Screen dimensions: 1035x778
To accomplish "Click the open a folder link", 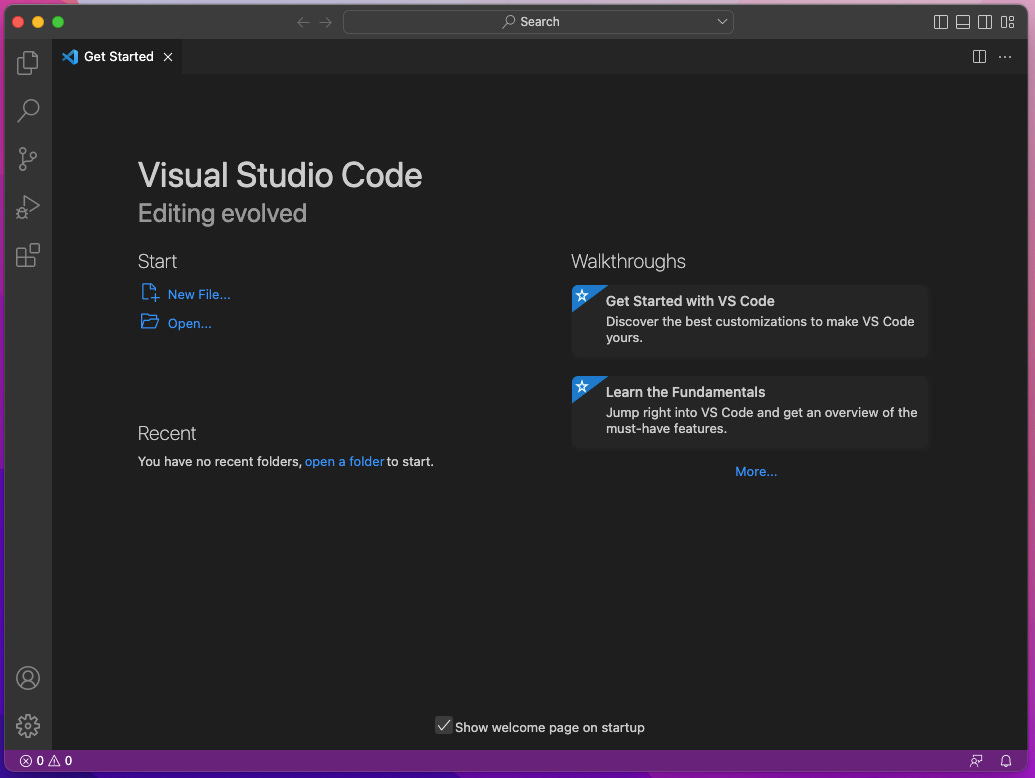I will click(x=345, y=461).
